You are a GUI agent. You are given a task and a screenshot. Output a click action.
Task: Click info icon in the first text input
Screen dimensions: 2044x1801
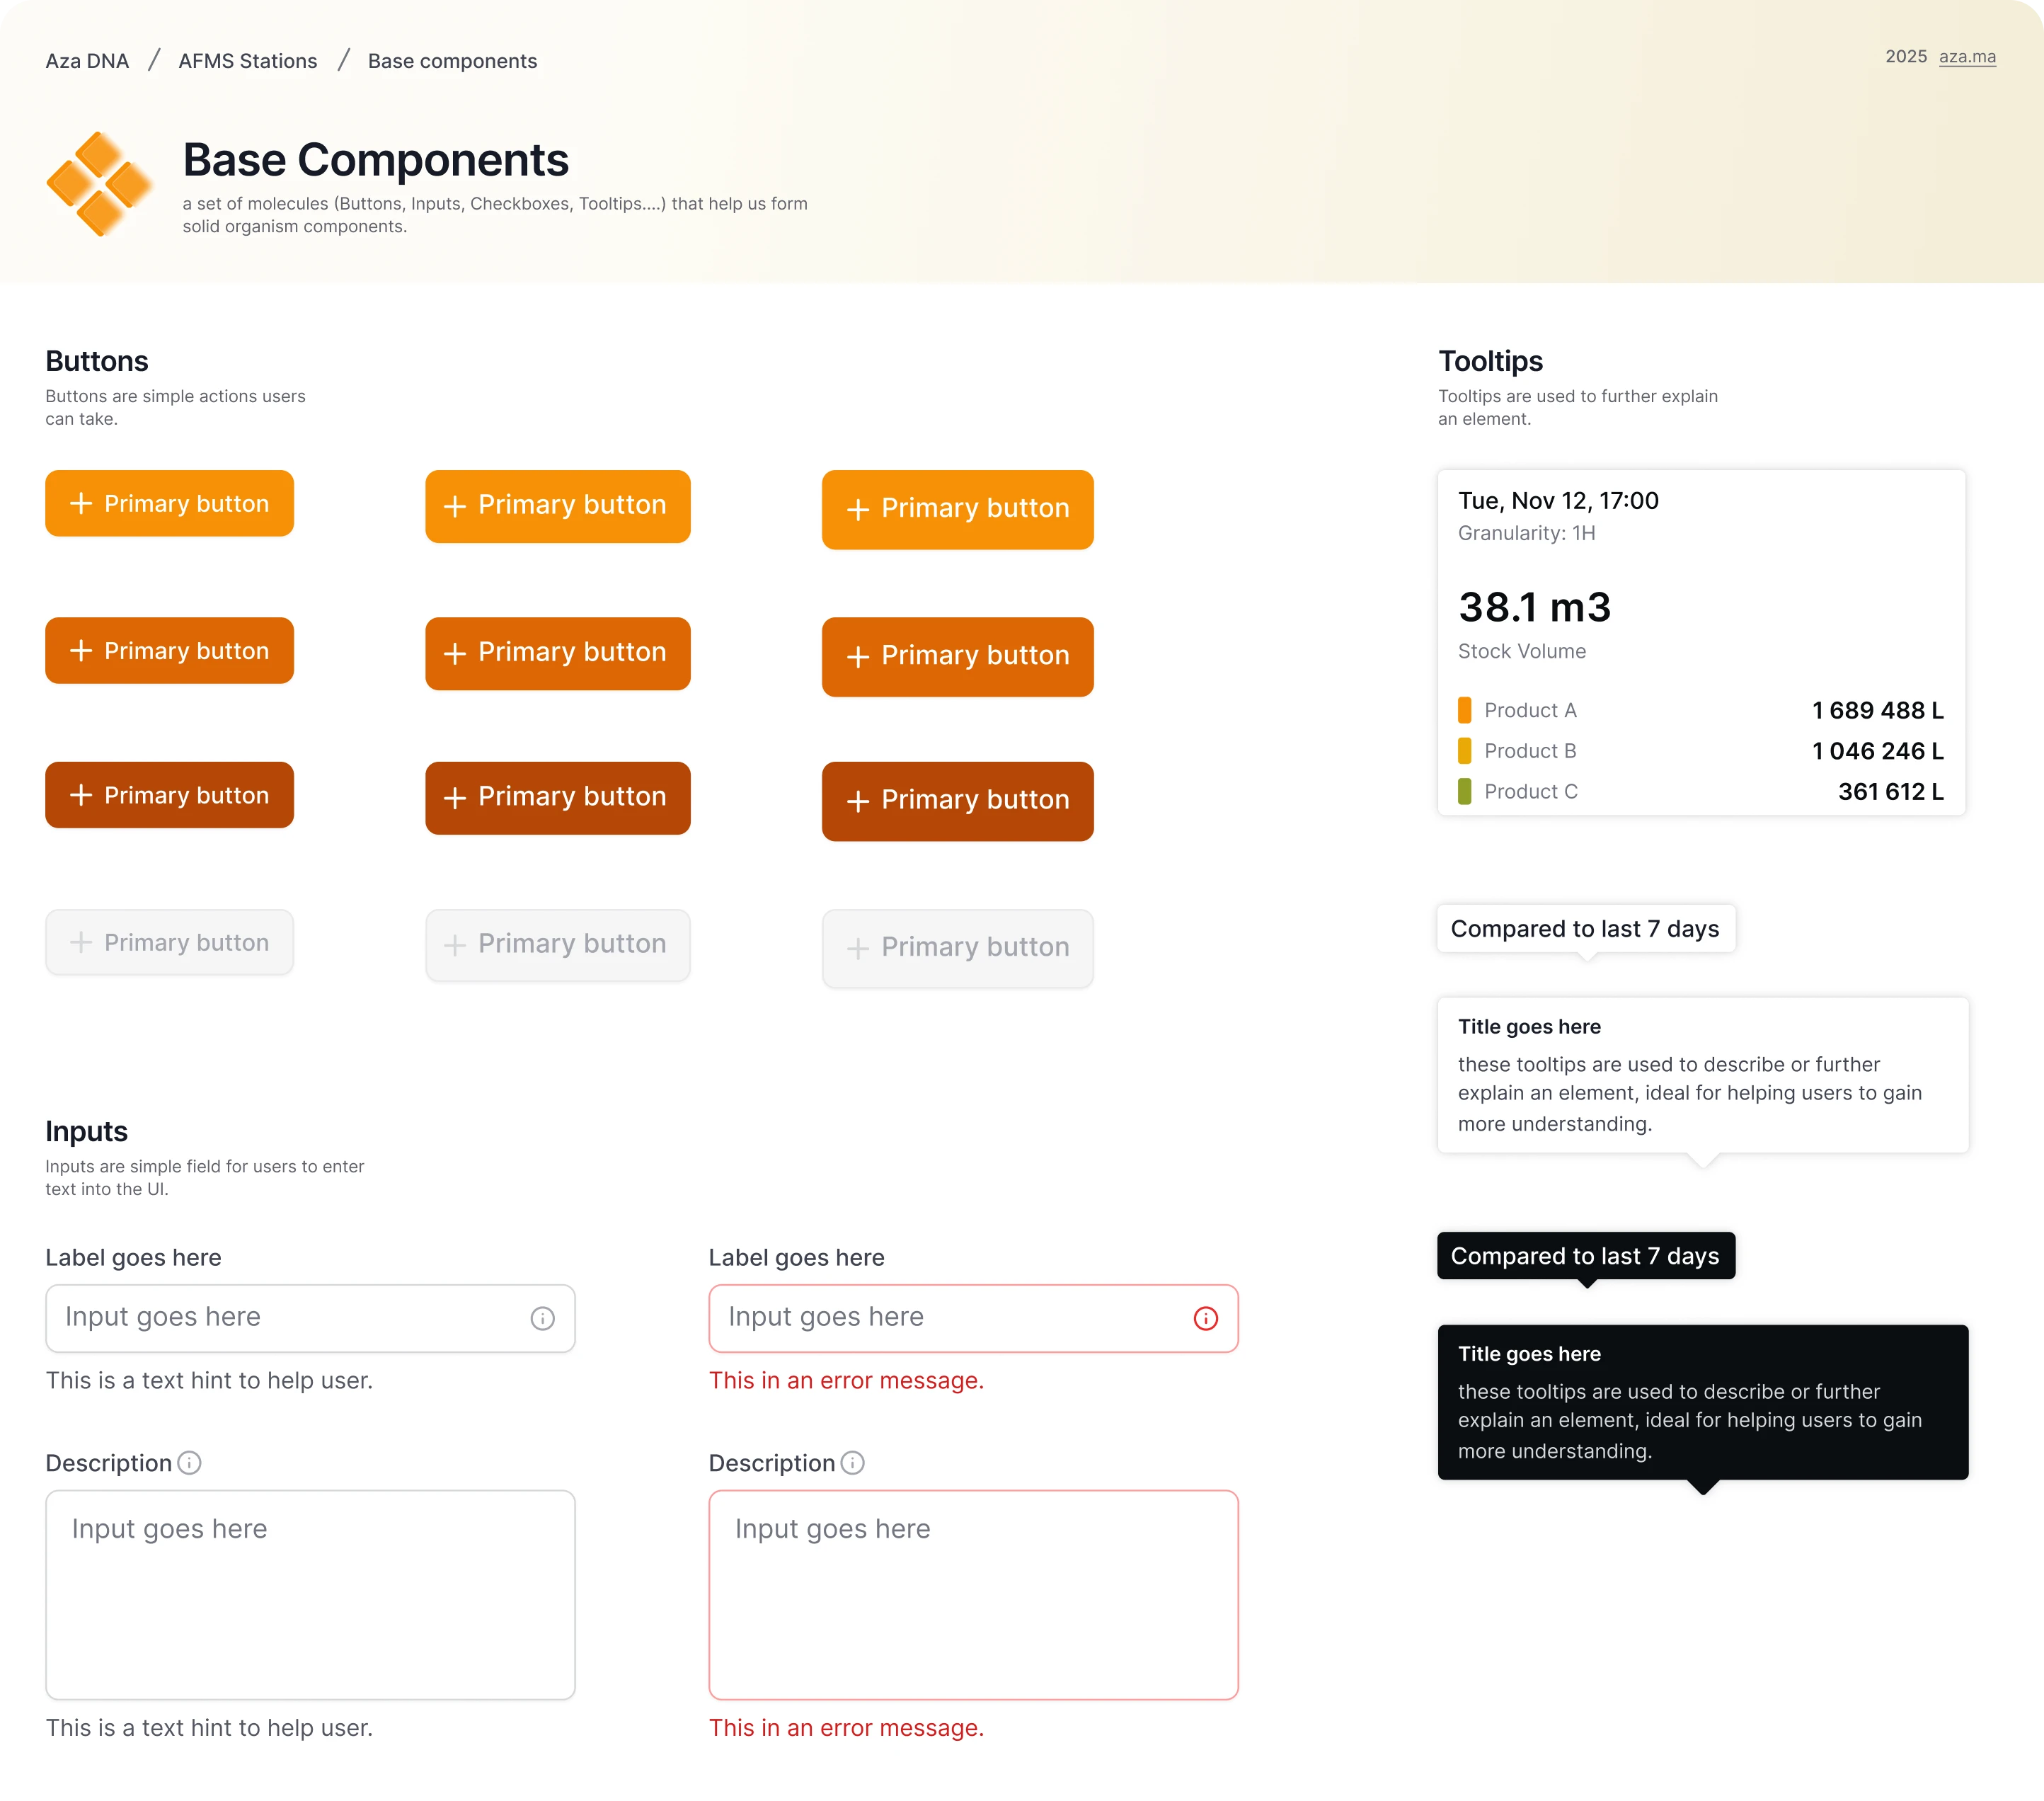542,1318
